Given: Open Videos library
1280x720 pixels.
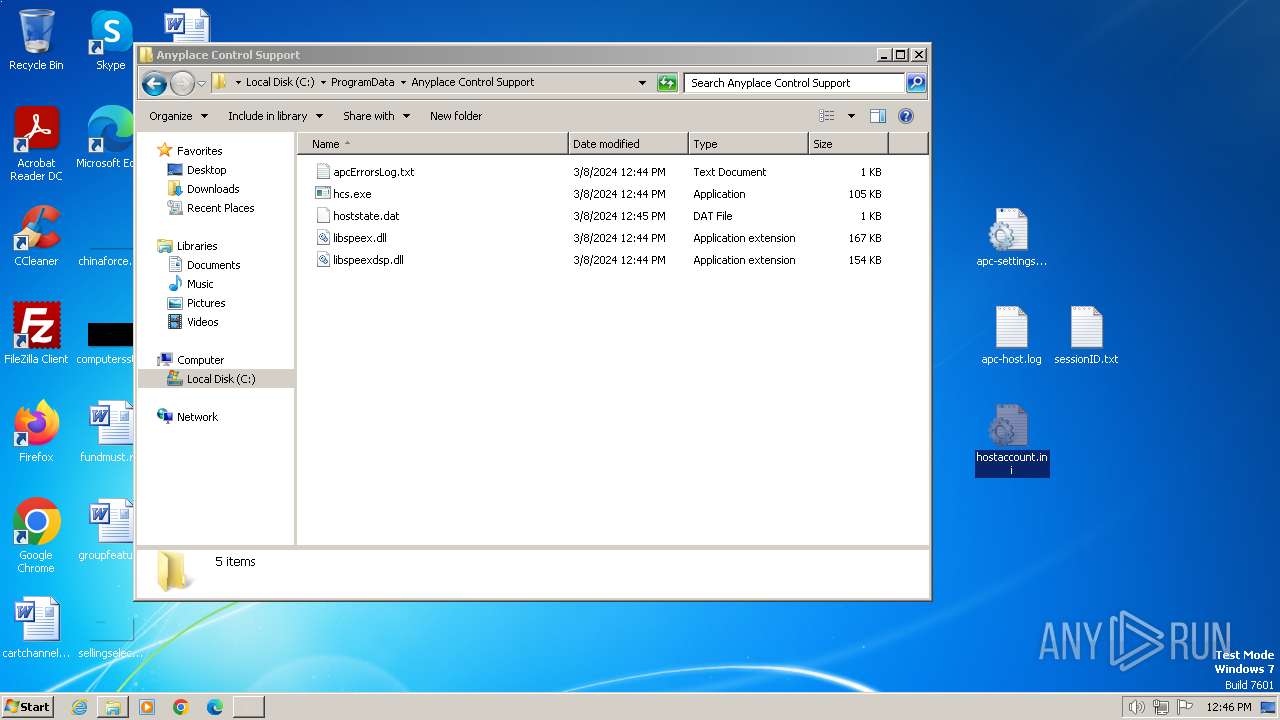Looking at the screenshot, I should coord(202,322).
